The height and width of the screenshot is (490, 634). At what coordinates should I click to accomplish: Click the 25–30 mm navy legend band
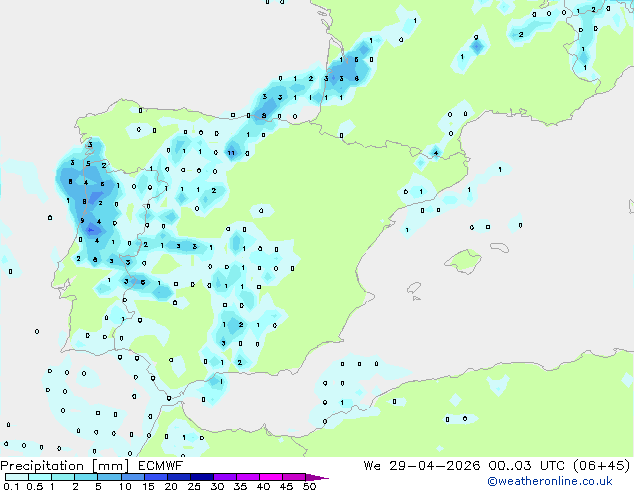pos(201,477)
